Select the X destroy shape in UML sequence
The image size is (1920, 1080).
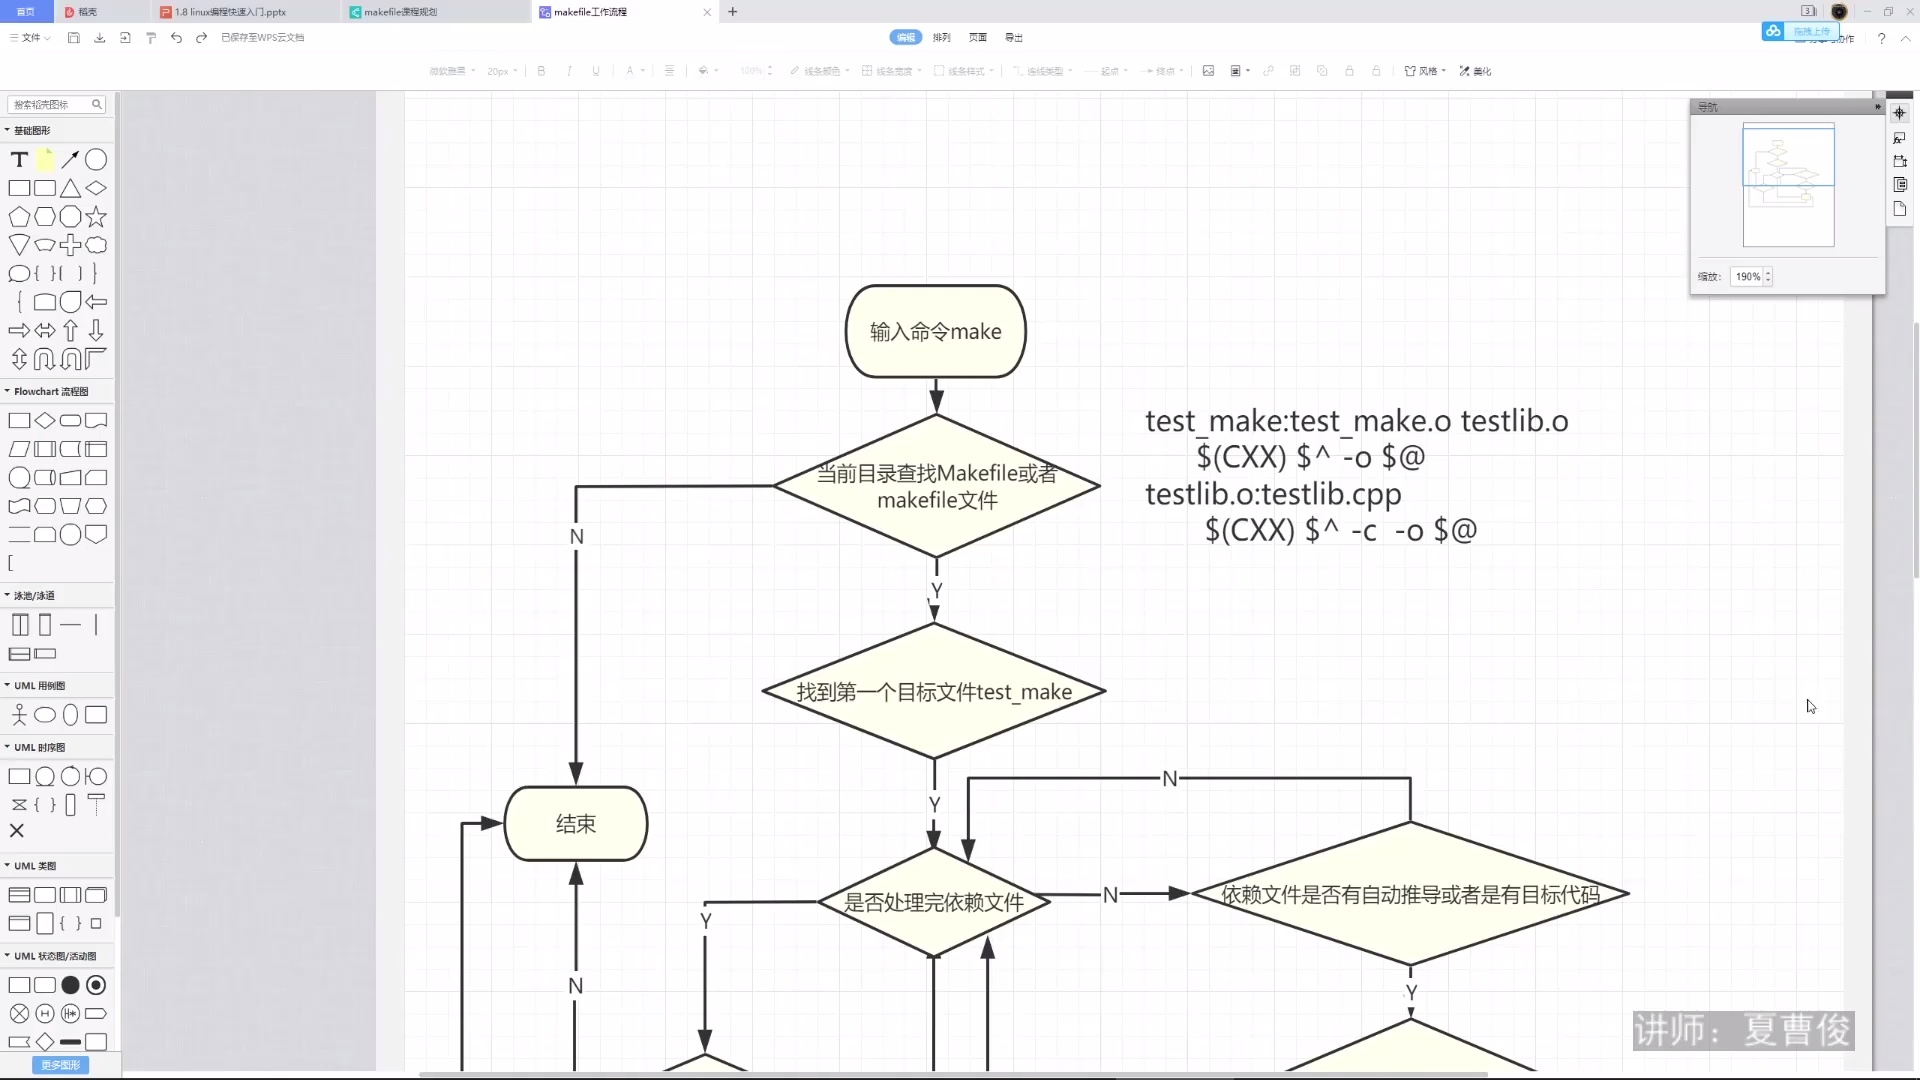17,831
